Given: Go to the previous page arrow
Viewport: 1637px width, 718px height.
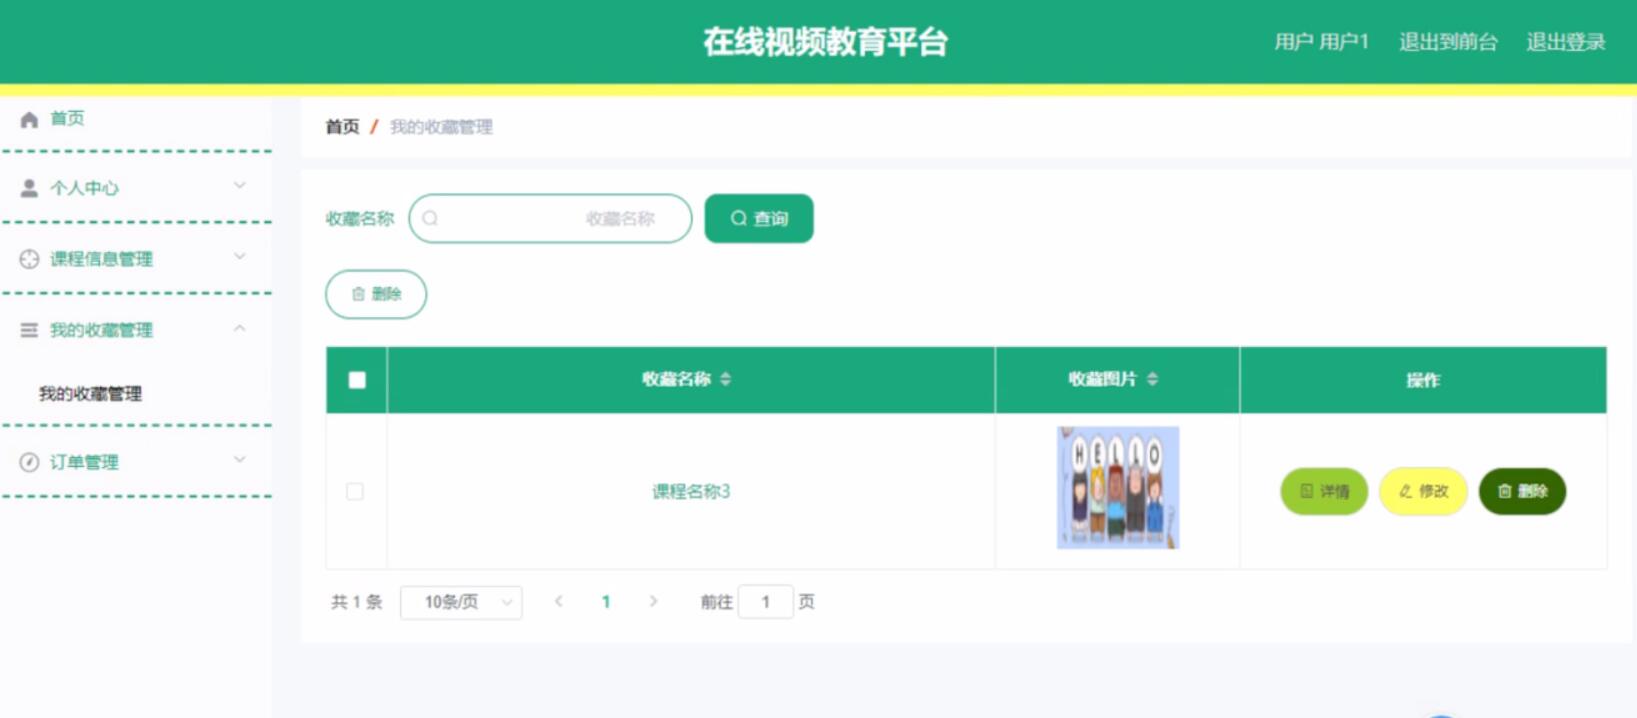Looking at the screenshot, I should click(559, 601).
